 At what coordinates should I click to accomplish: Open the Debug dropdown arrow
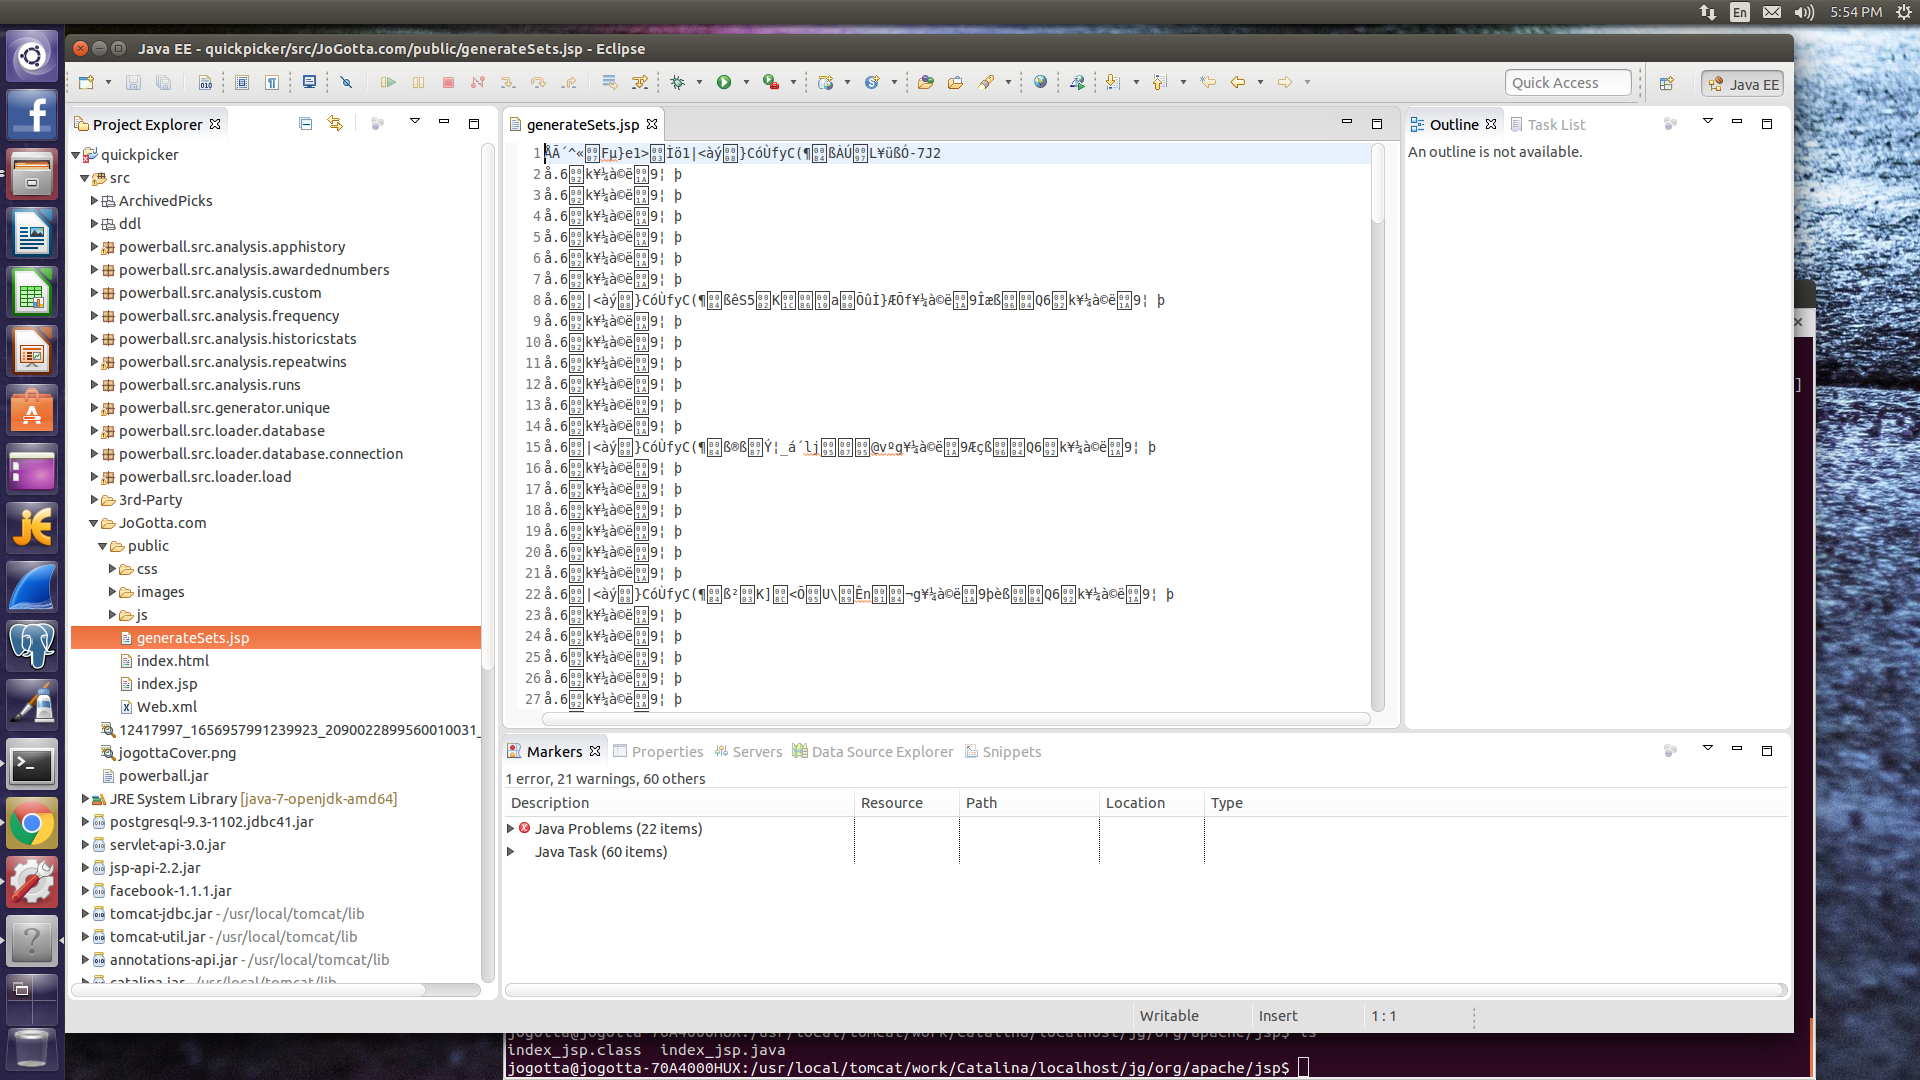pyautogui.click(x=699, y=82)
